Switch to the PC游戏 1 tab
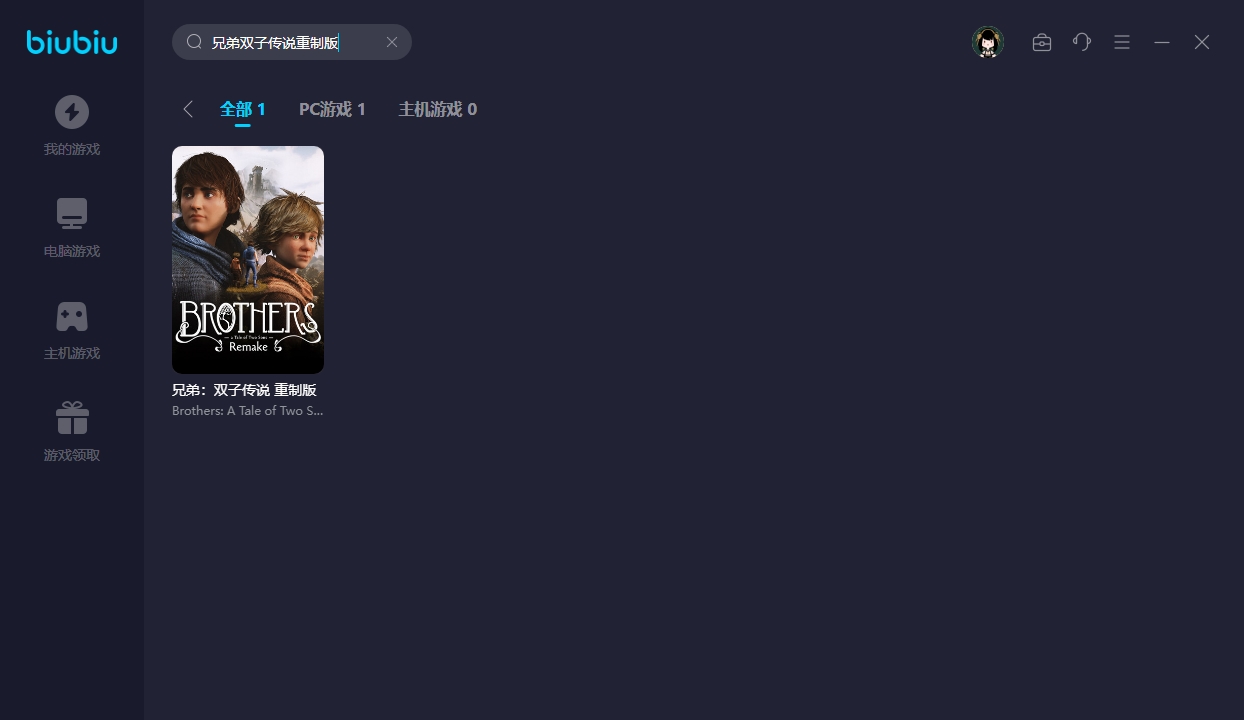The height and width of the screenshot is (720, 1244). click(x=332, y=109)
